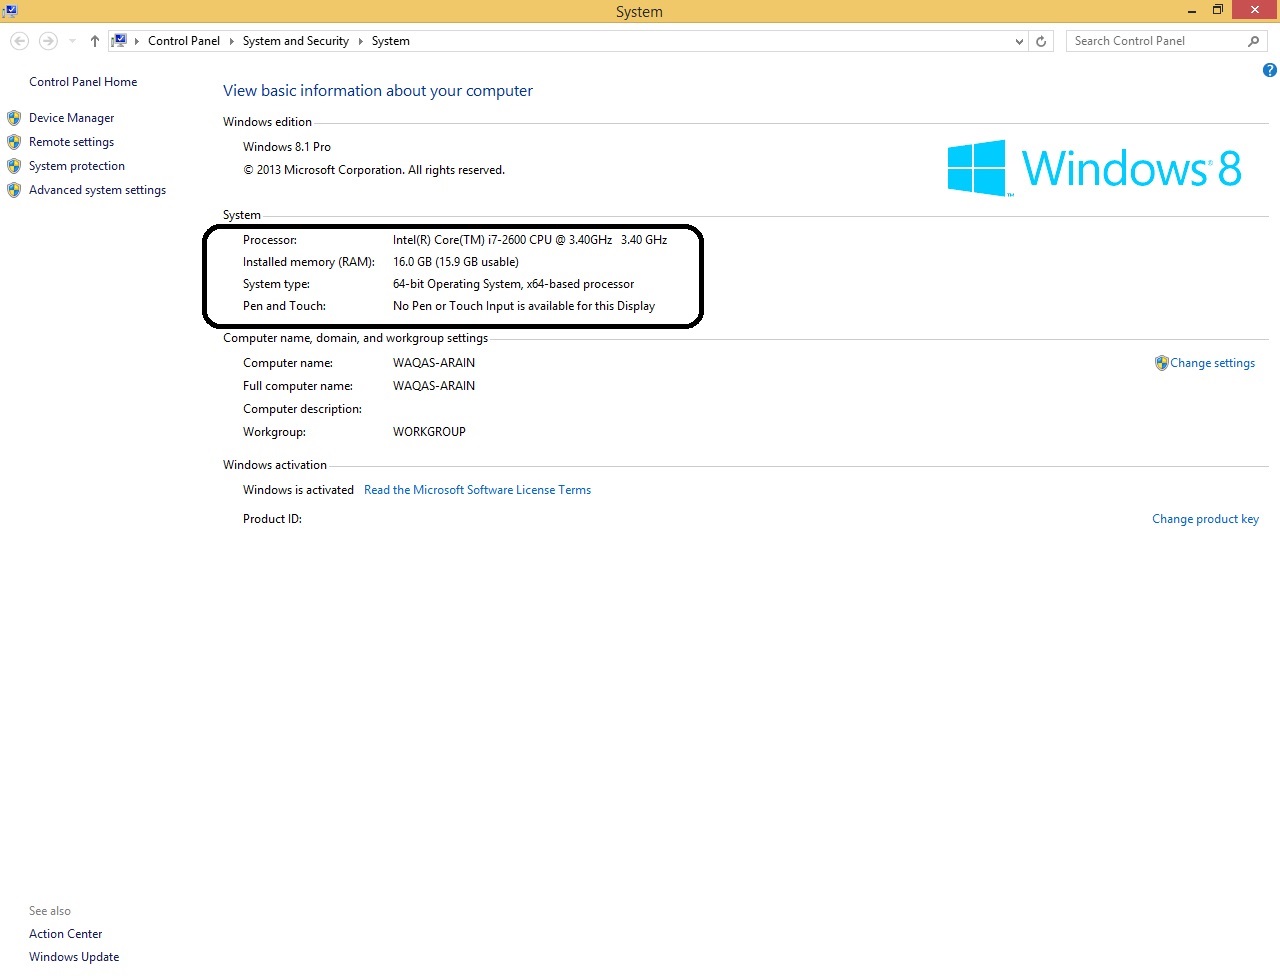Click the computer icon in address bar
Image resolution: width=1280 pixels, height=980 pixels.
tap(119, 41)
